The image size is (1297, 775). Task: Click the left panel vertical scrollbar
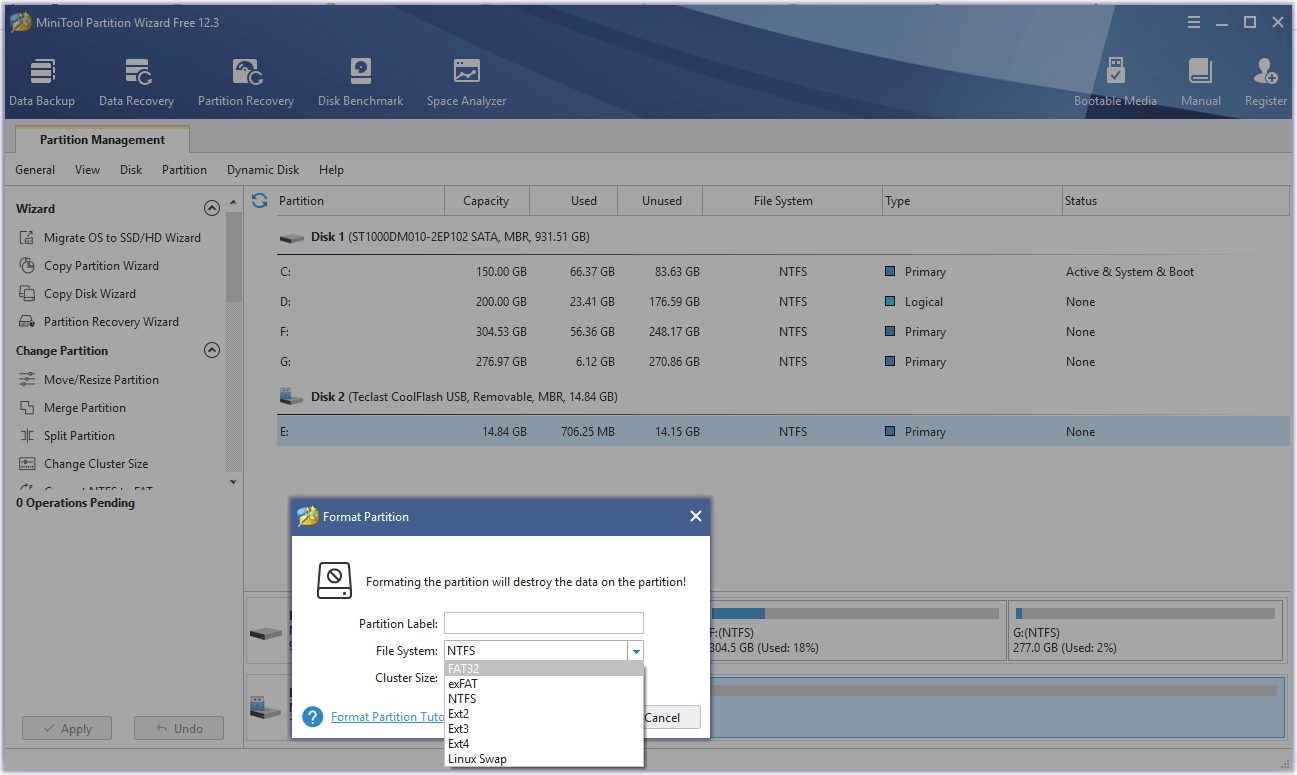pyautogui.click(x=234, y=257)
